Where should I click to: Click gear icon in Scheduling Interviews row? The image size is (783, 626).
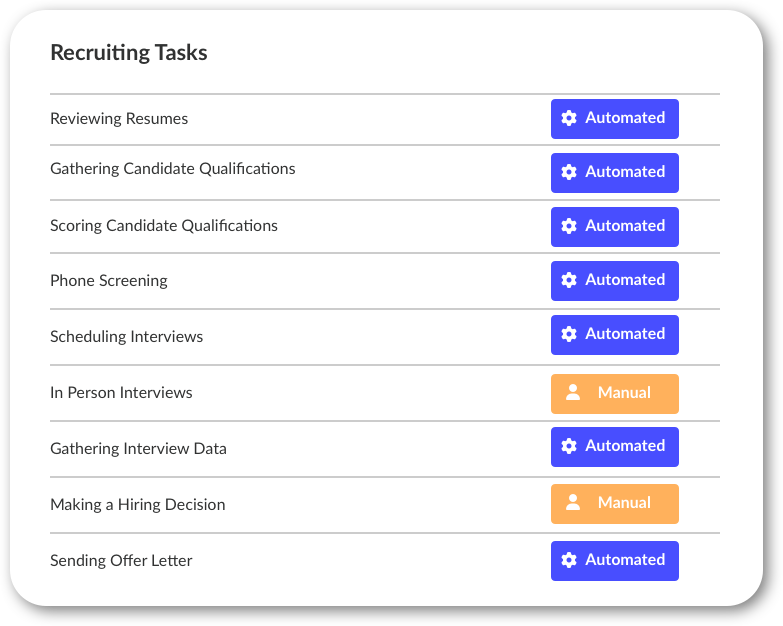click(569, 333)
